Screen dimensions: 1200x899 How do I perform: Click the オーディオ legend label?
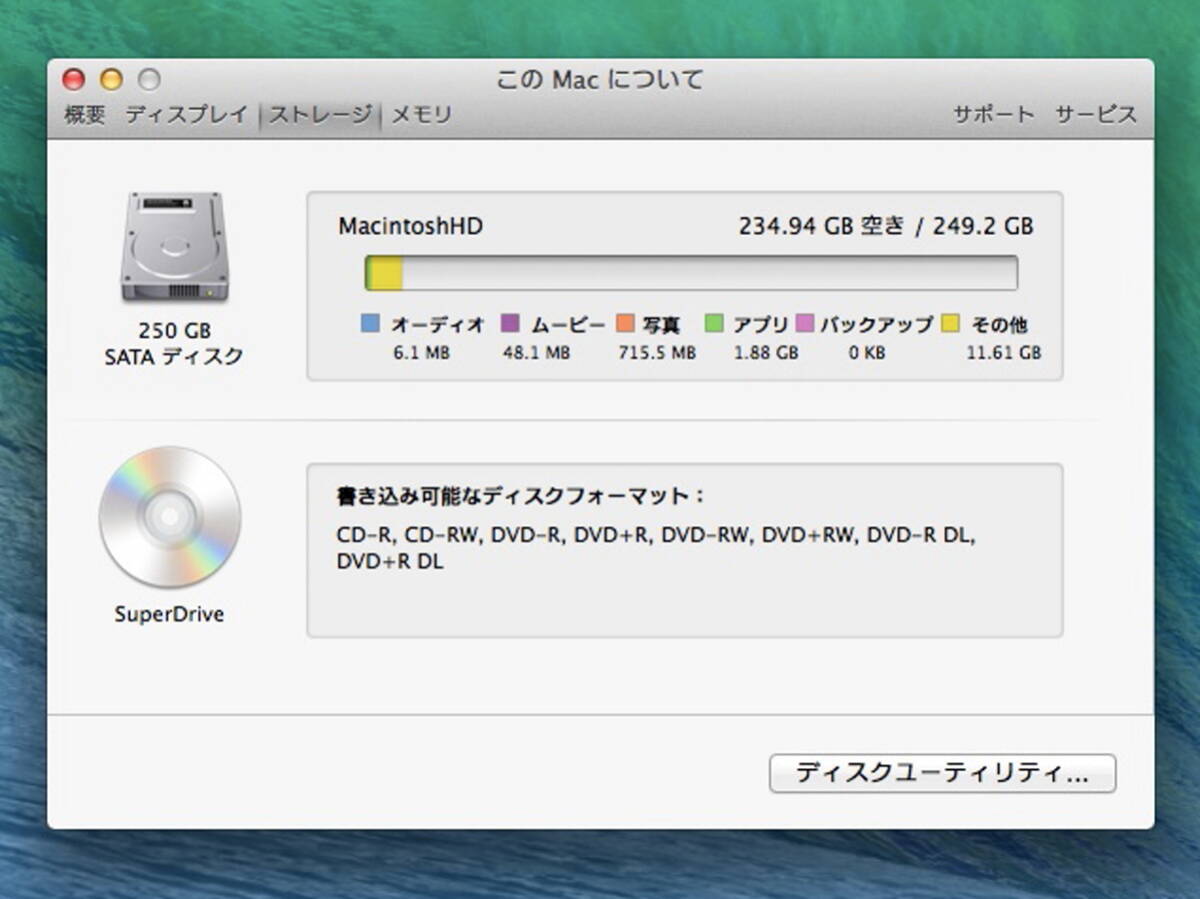tap(438, 324)
